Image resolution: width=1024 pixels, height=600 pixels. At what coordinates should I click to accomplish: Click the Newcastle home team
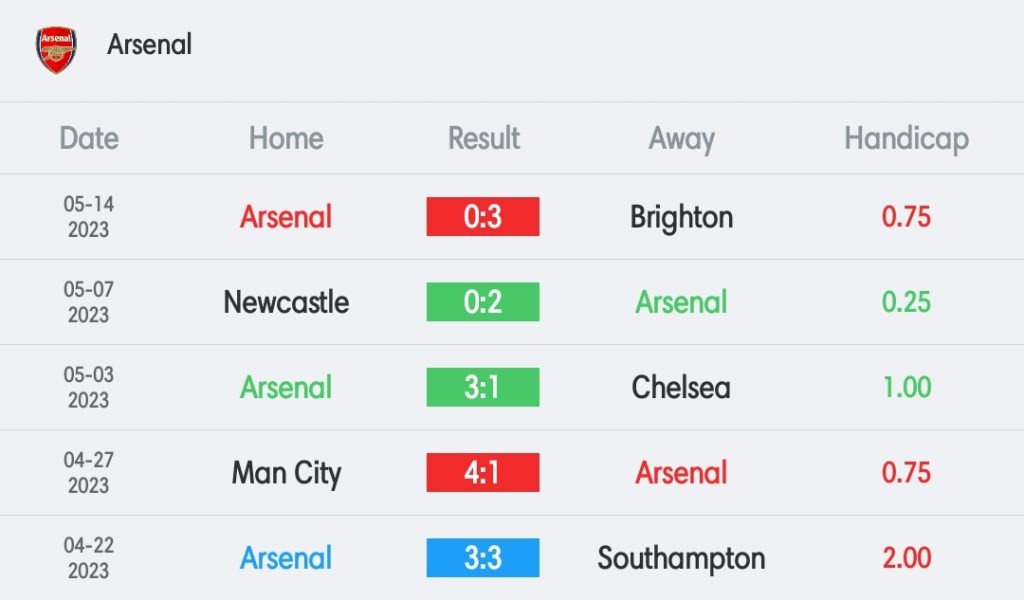coord(286,302)
